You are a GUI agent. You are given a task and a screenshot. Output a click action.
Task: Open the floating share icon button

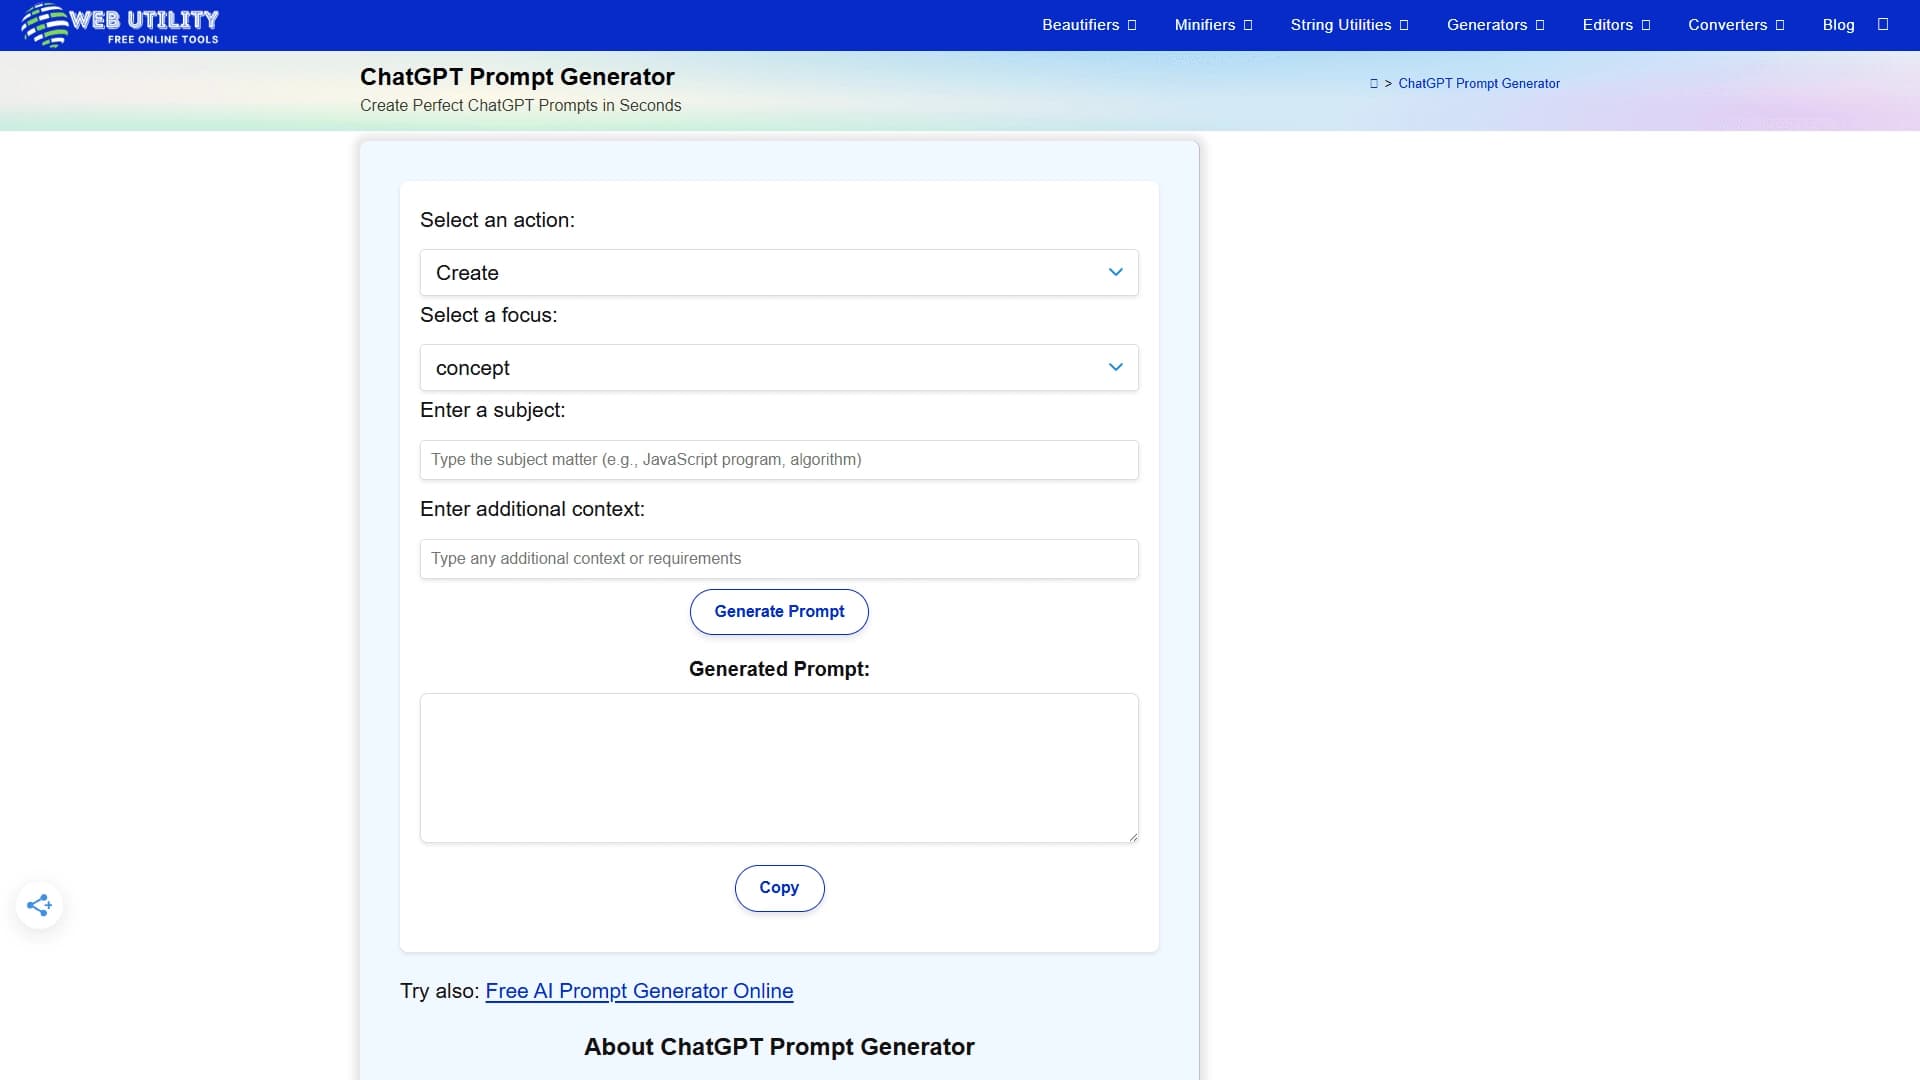39,905
